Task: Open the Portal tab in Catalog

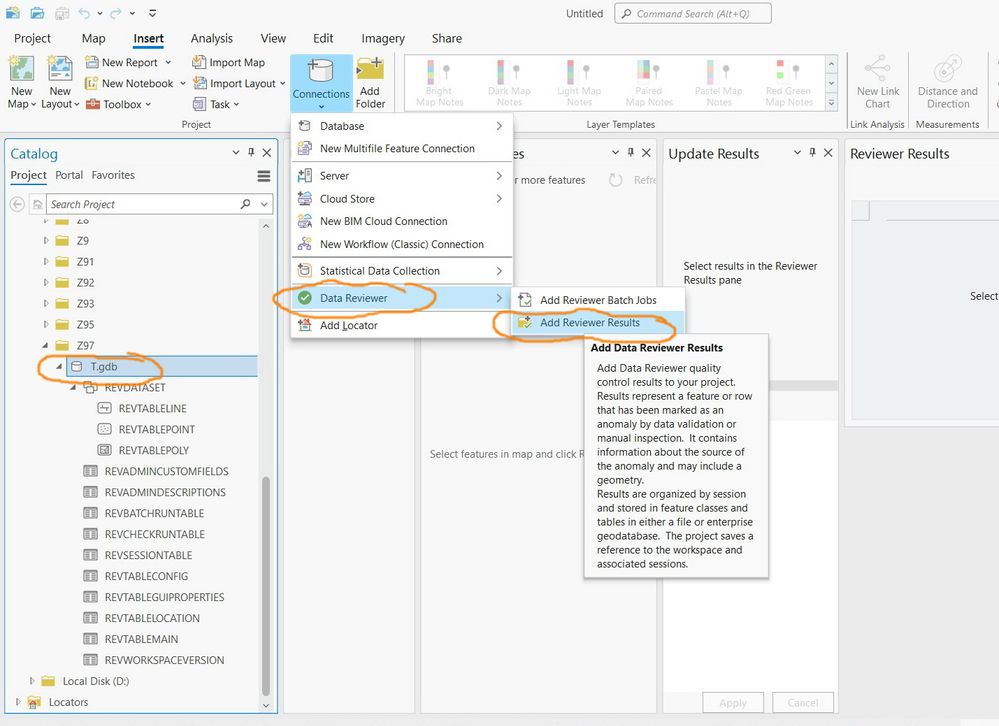Action: tap(69, 175)
